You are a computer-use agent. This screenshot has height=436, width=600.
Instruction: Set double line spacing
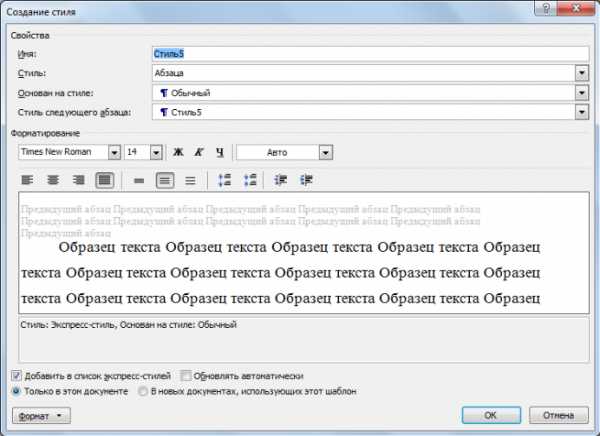click(190, 180)
